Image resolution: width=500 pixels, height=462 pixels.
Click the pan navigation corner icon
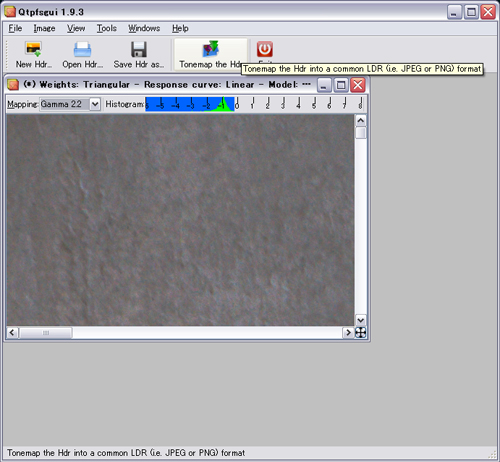(x=361, y=333)
